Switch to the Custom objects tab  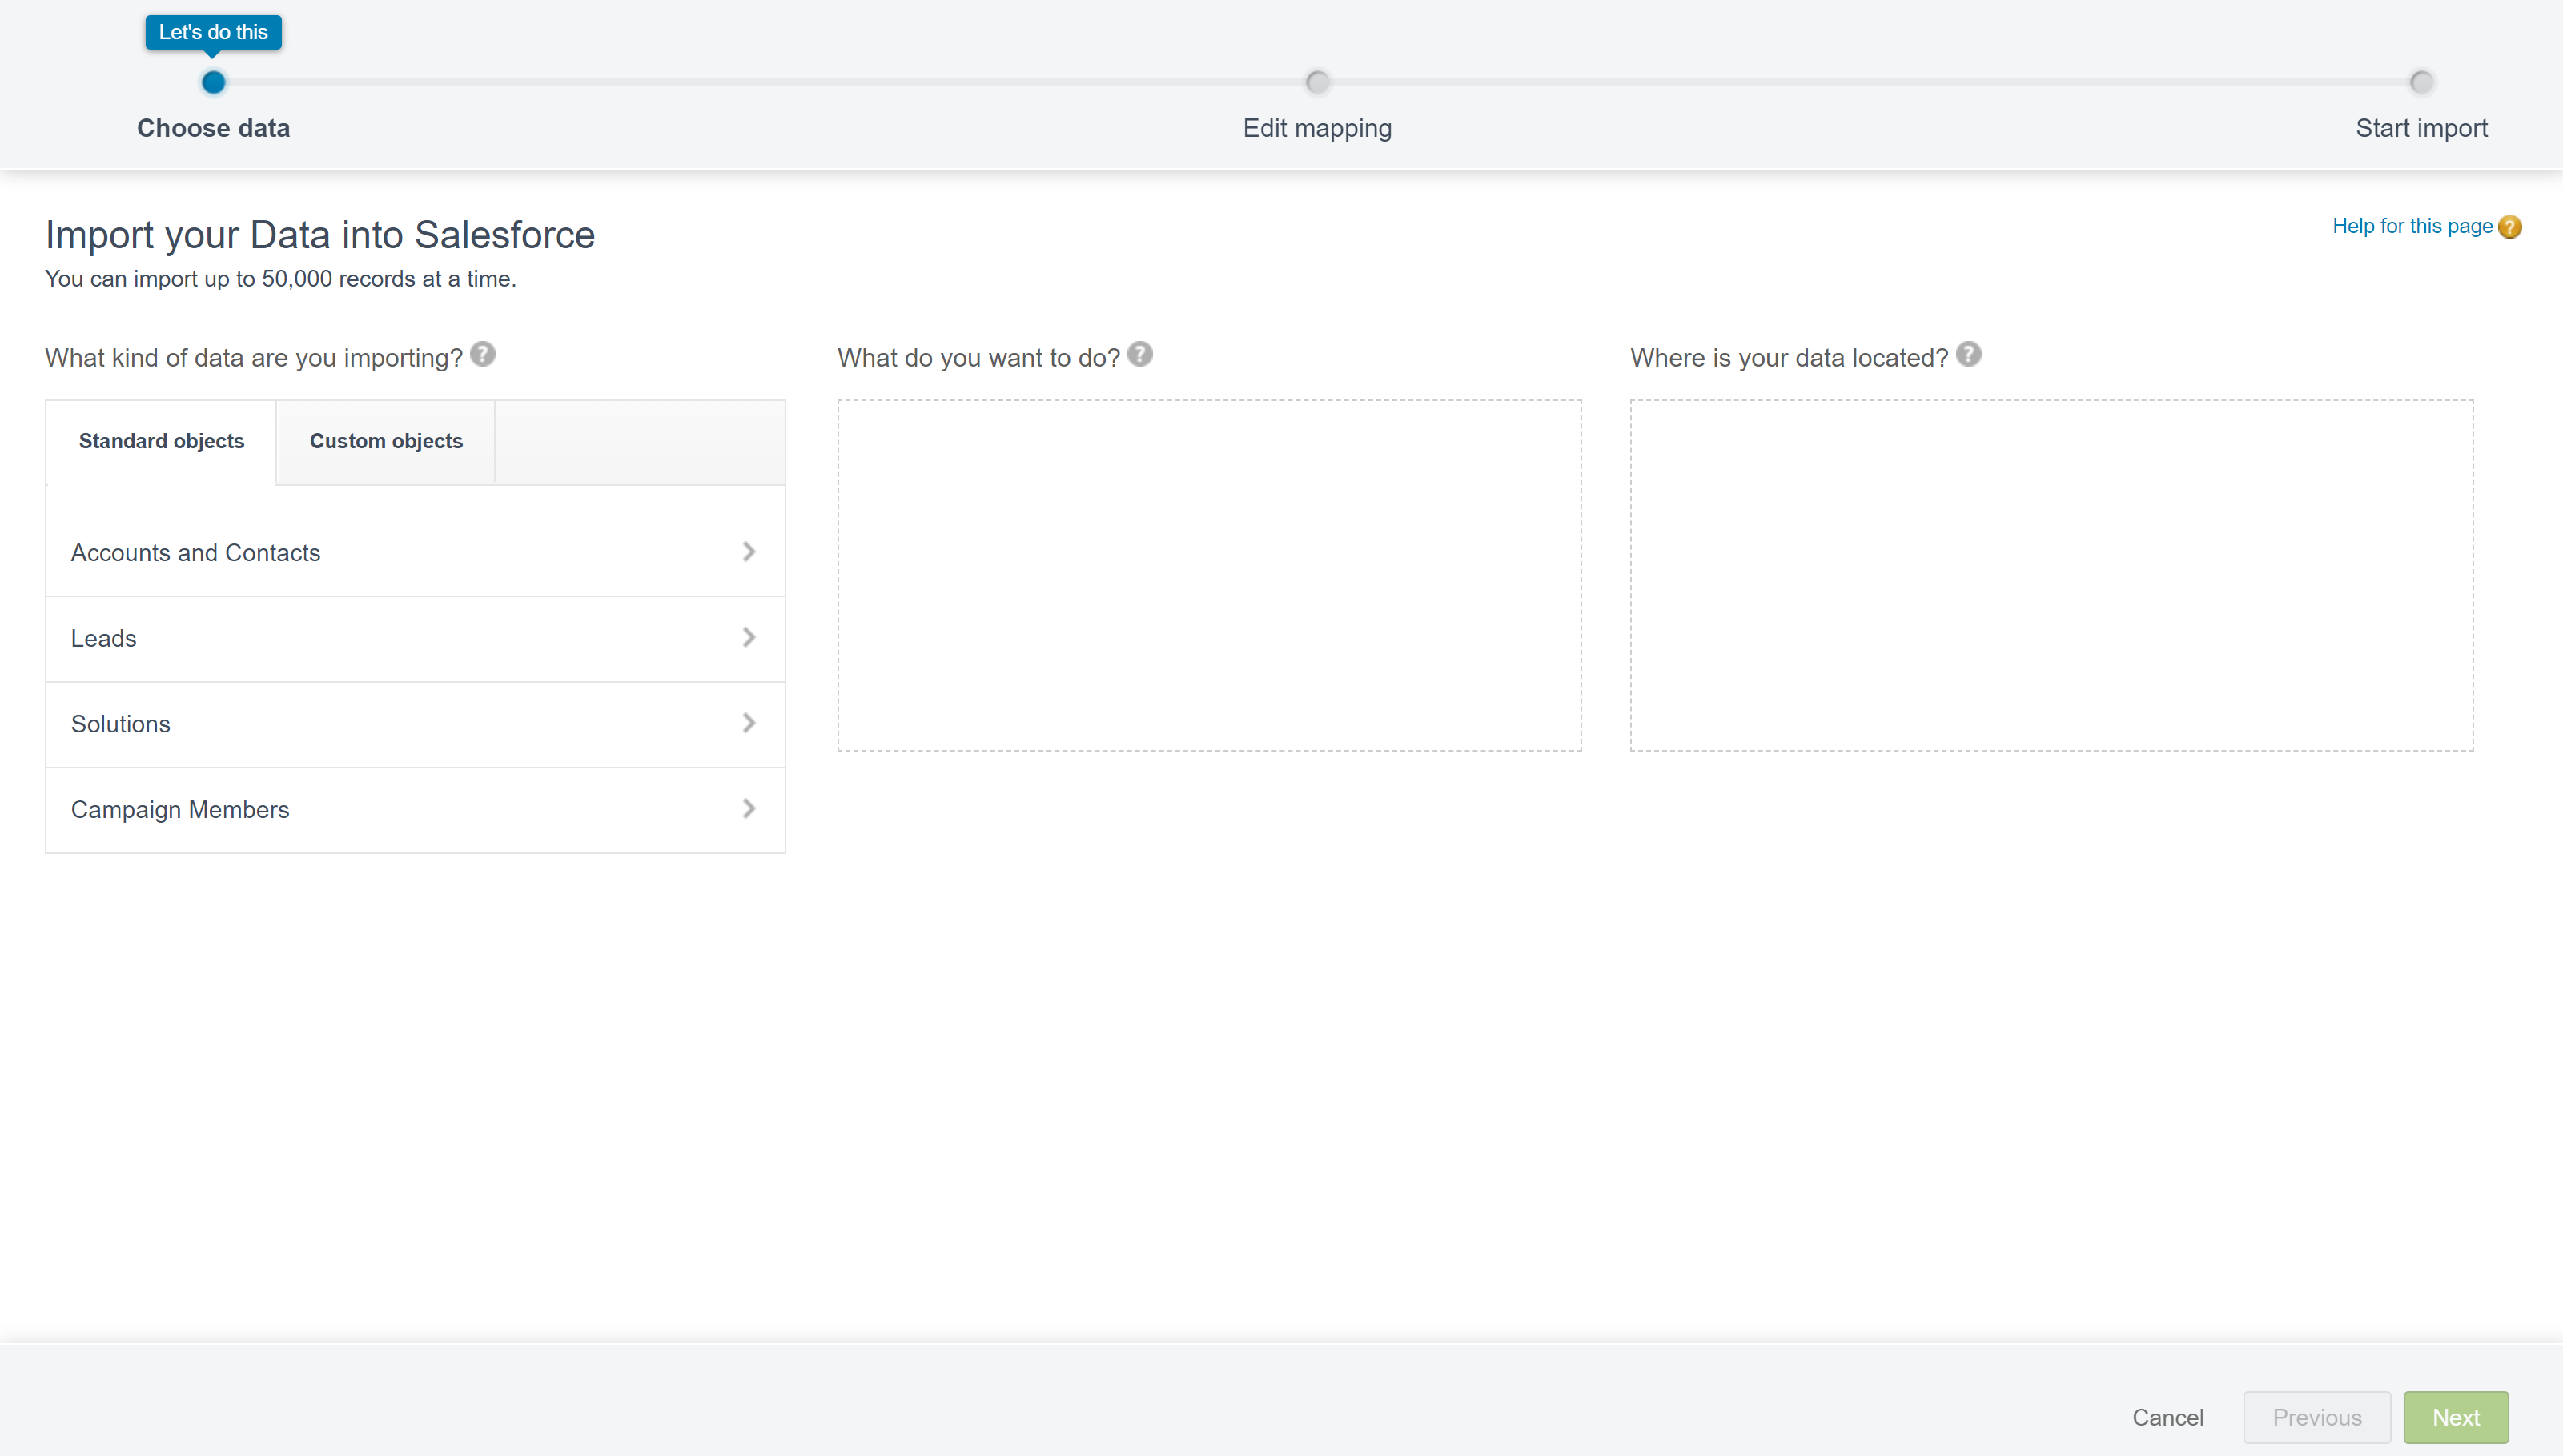(x=385, y=441)
